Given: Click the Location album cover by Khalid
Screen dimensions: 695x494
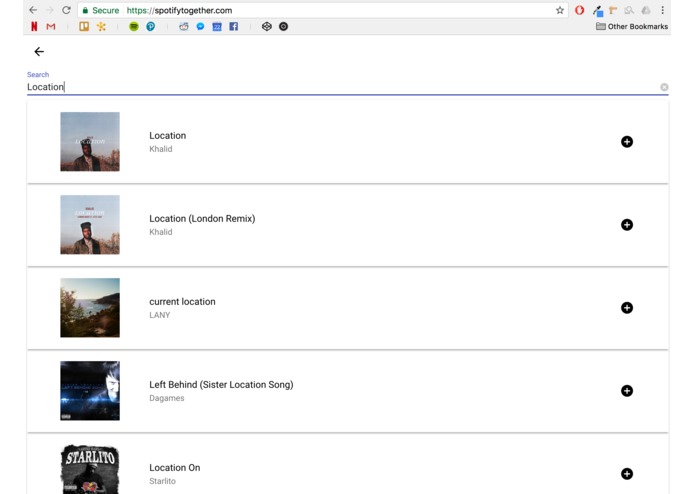Looking at the screenshot, I should [90, 142].
